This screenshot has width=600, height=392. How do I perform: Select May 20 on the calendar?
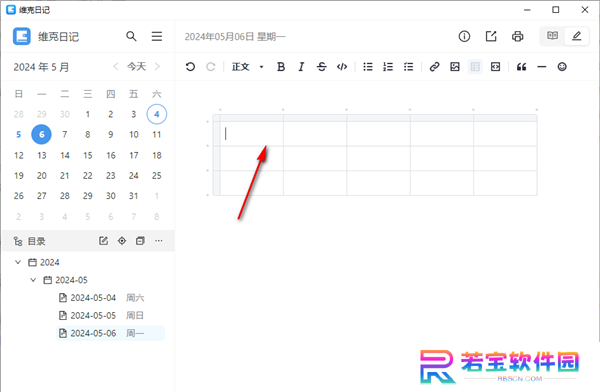point(41,176)
